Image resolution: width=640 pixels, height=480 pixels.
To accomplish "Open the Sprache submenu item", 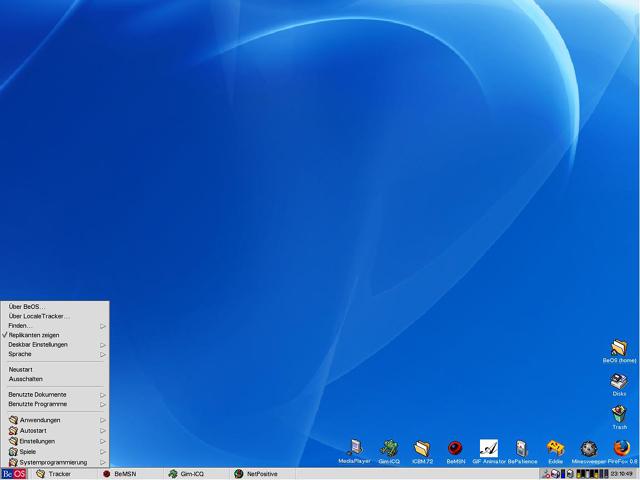I will pyautogui.click(x=55, y=354).
